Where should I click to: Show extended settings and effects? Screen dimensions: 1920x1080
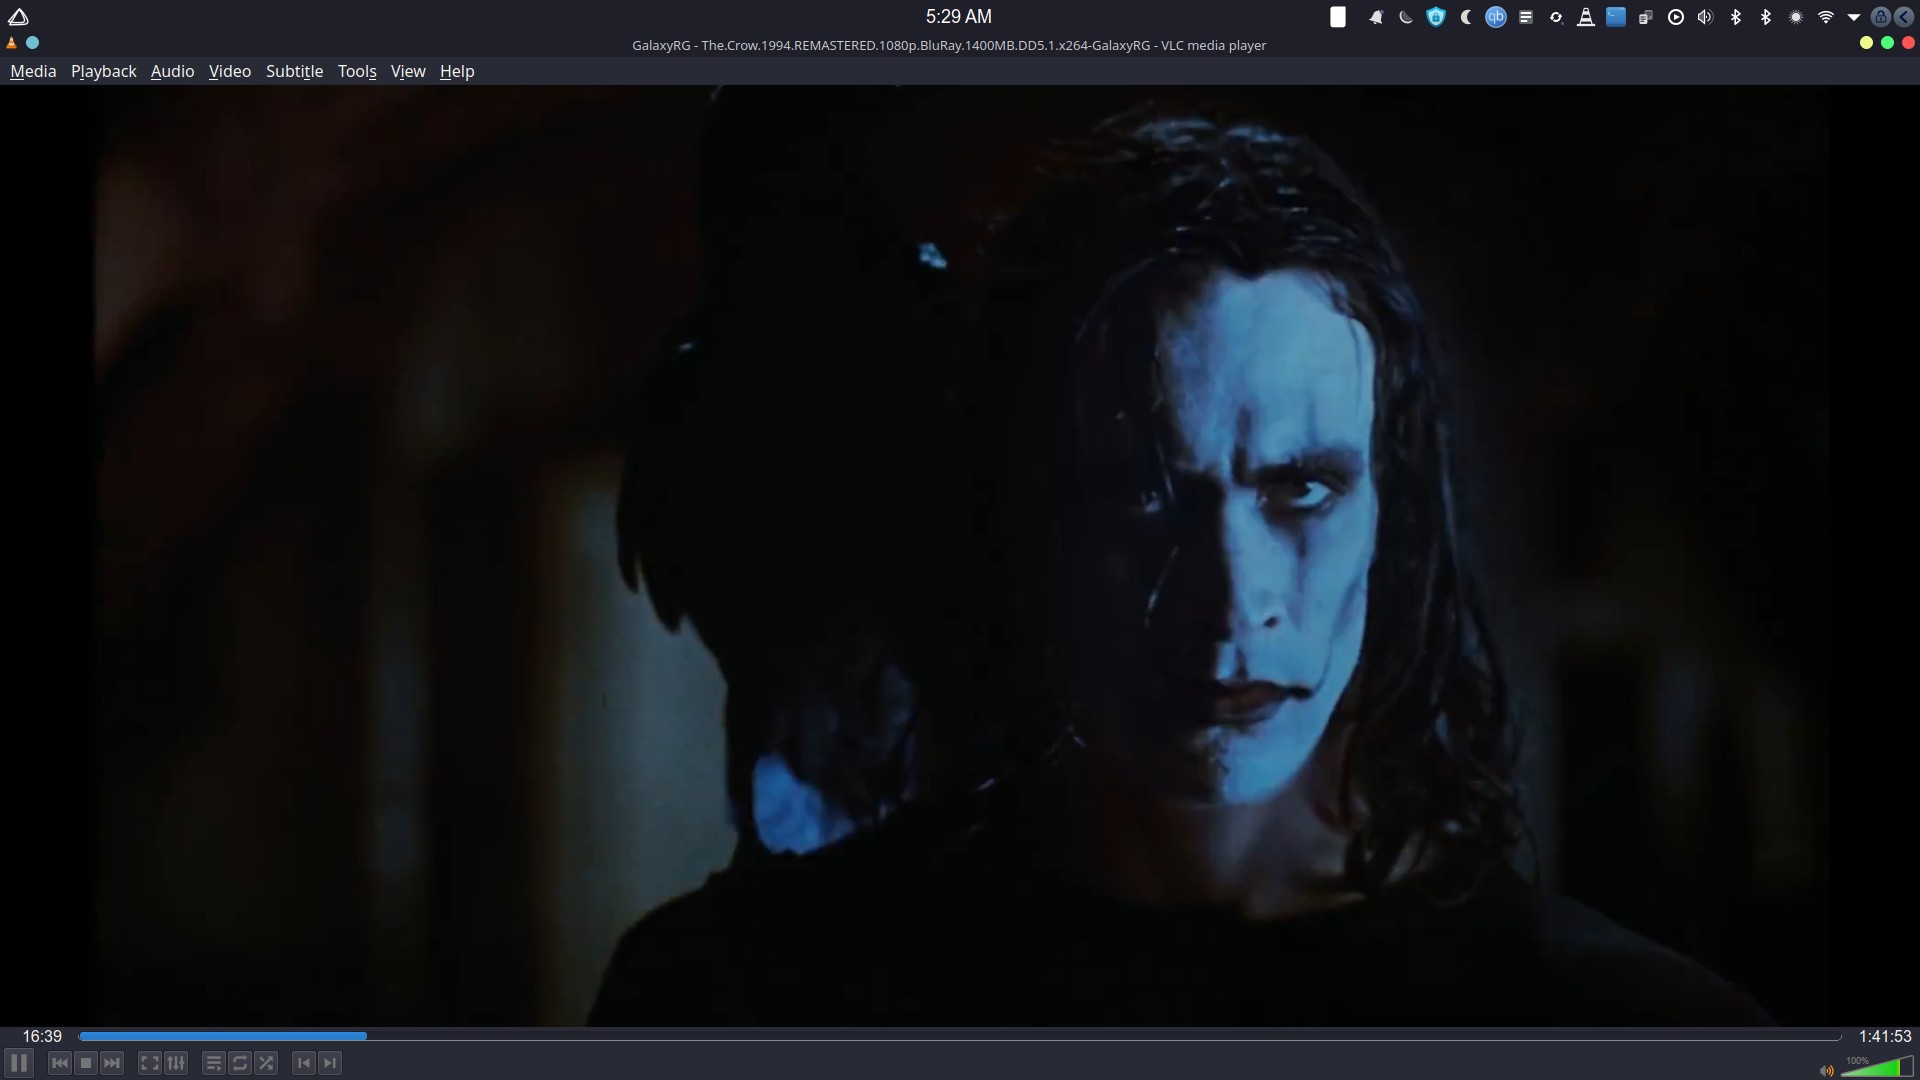pyautogui.click(x=176, y=1063)
